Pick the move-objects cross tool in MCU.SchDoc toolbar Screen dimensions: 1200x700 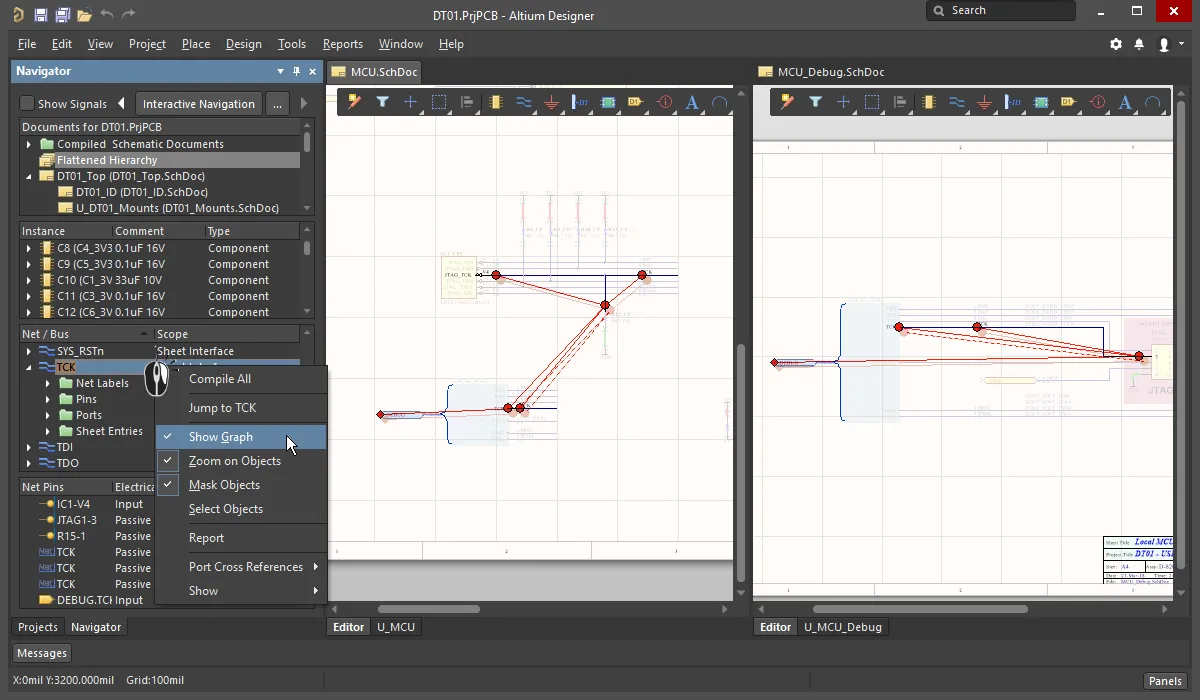point(410,102)
